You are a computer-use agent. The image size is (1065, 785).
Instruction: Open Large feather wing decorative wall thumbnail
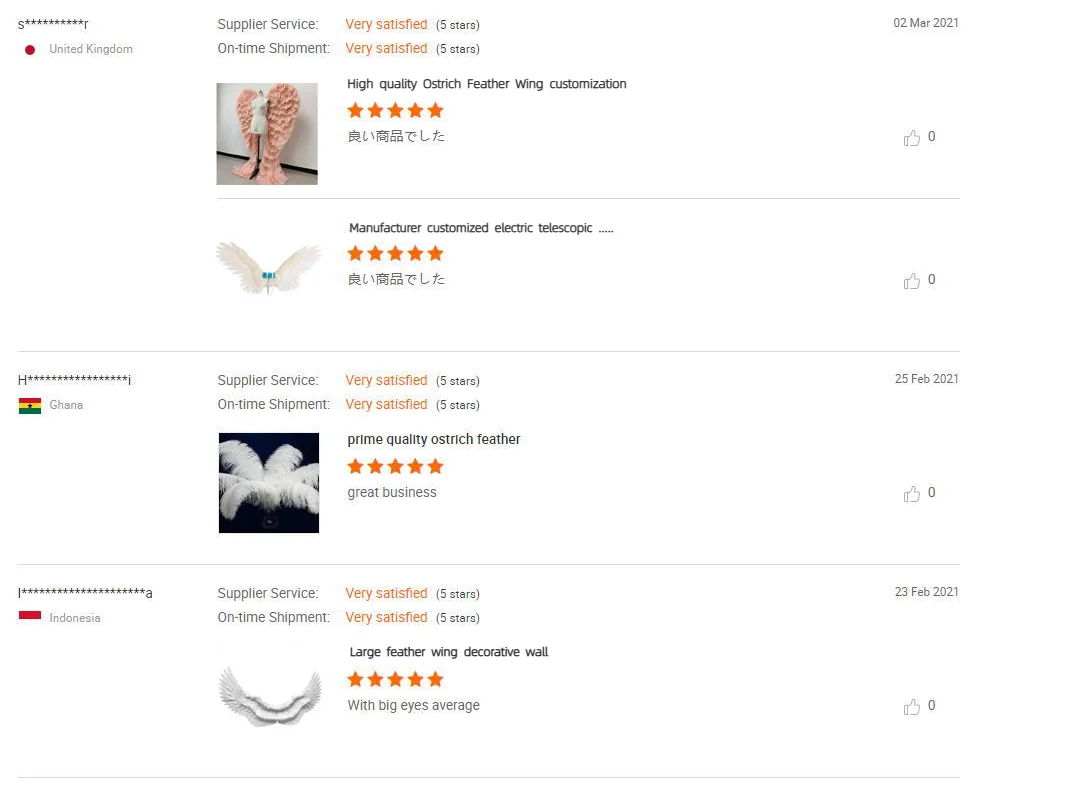coord(270,695)
